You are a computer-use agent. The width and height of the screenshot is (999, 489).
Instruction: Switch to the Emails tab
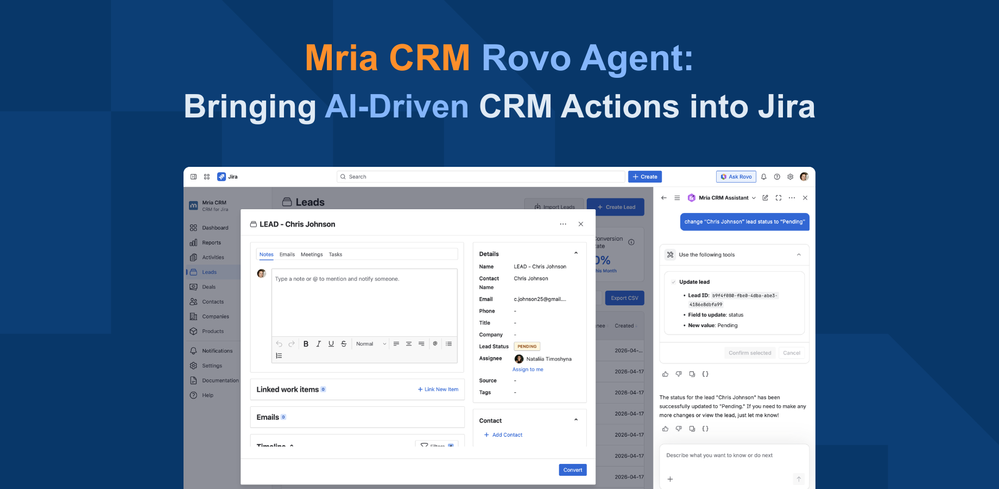click(287, 254)
